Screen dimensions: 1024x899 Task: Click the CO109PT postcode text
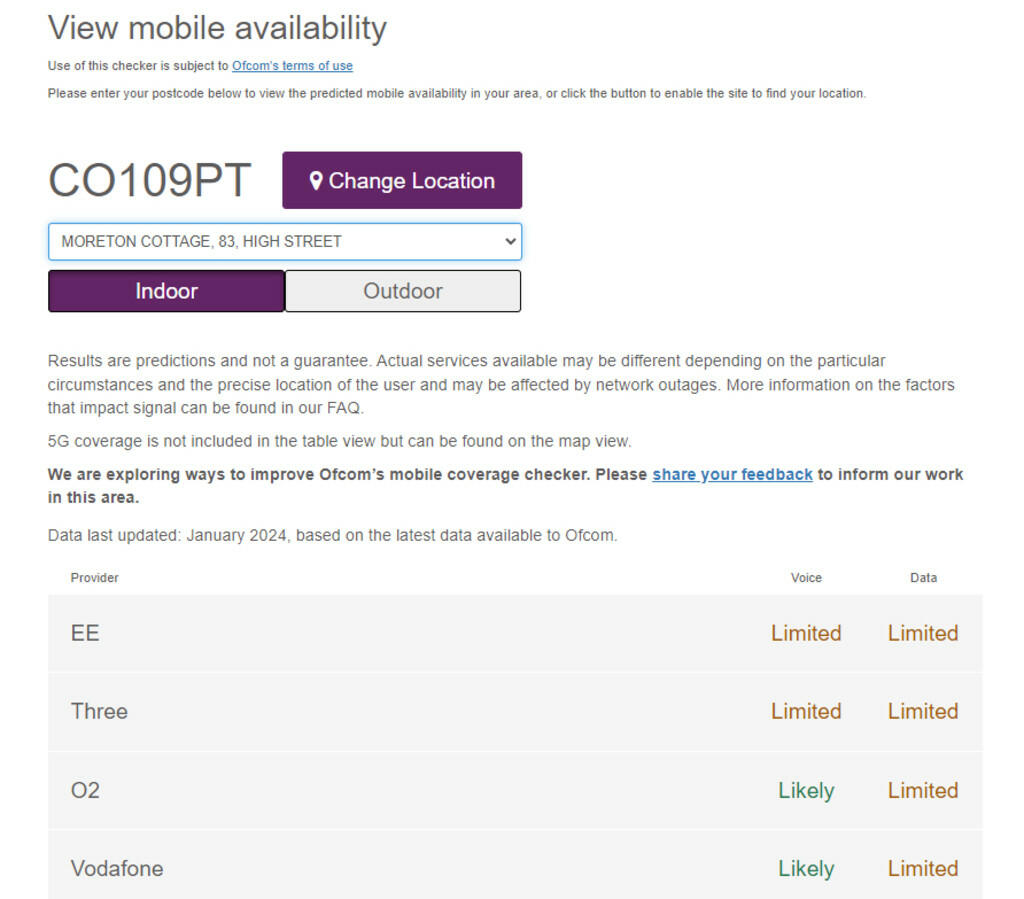(150, 181)
